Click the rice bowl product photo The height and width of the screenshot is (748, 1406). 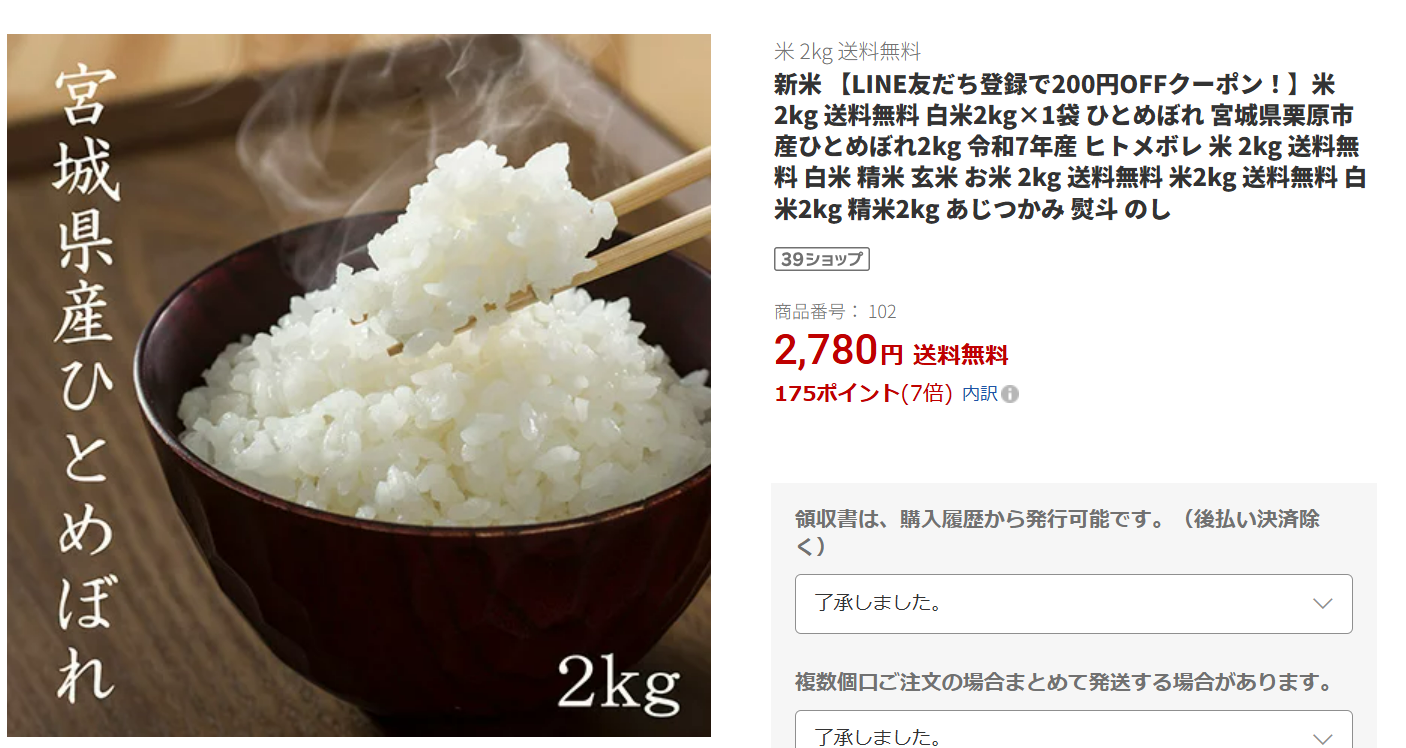pyautogui.click(x=359, y=386)
